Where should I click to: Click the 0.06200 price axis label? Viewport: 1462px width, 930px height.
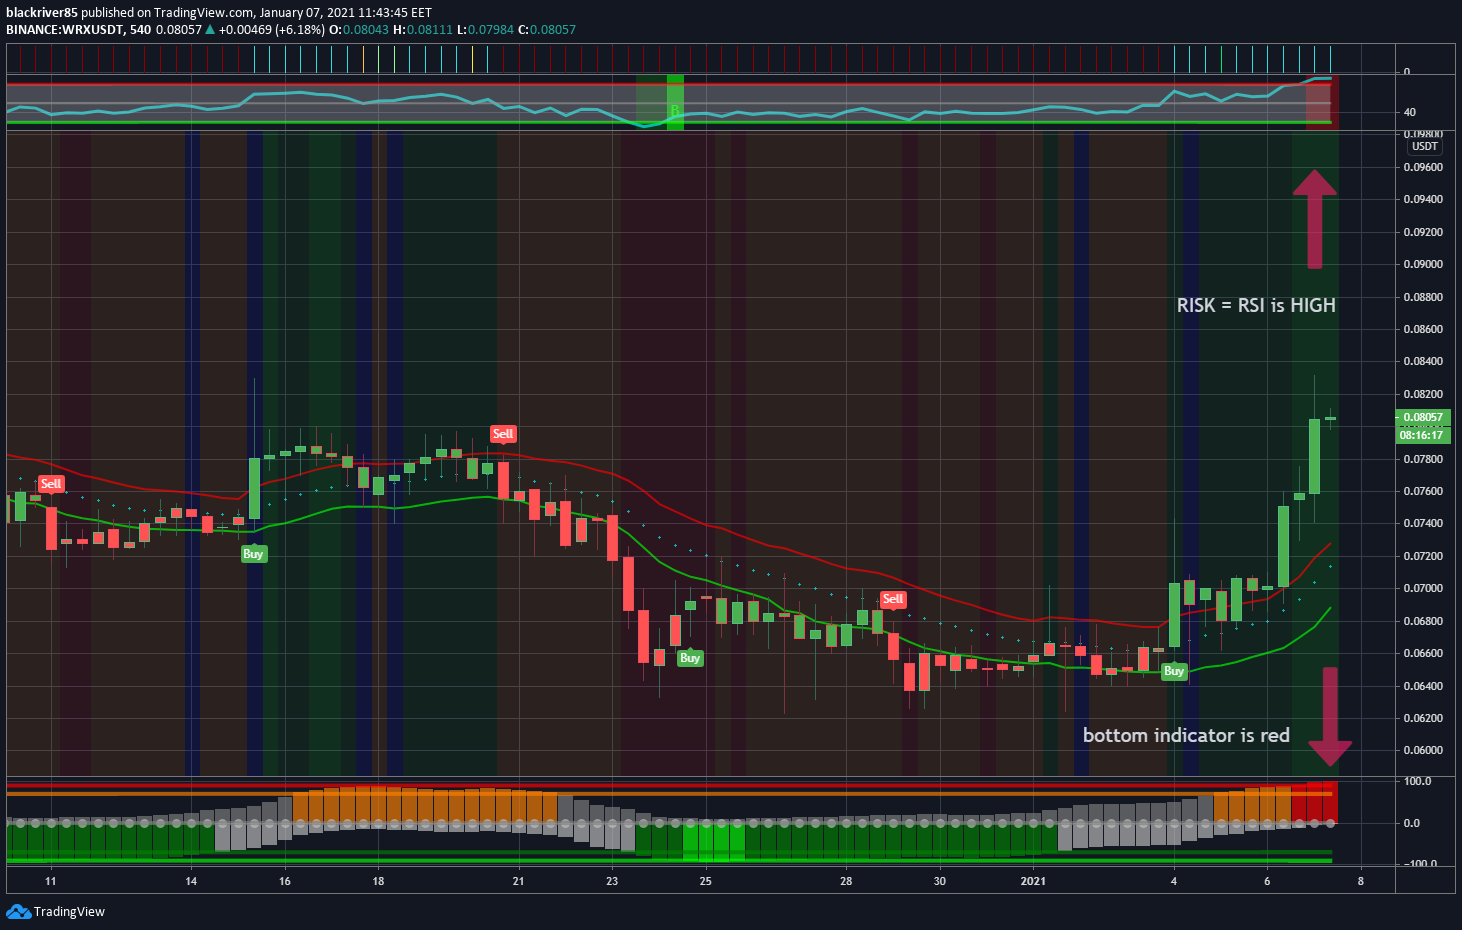pyautogui.click(x=1423, y=718)
